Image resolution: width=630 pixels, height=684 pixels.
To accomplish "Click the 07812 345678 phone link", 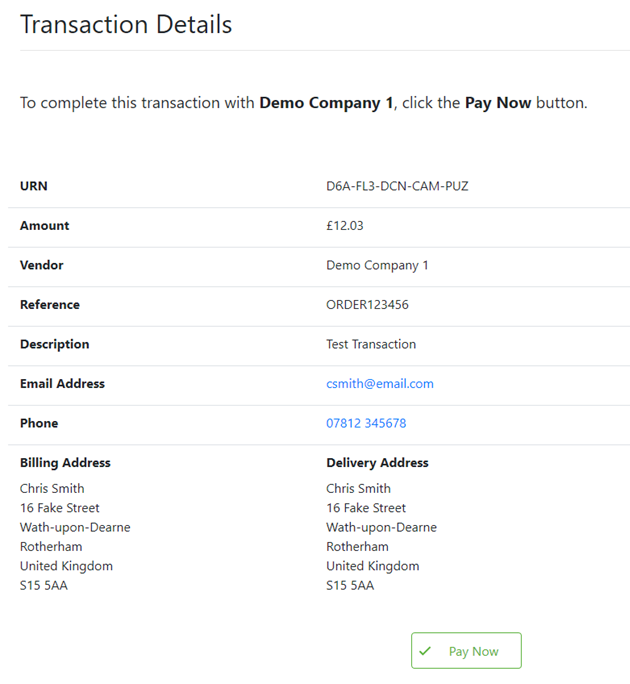I will point(366,423).
